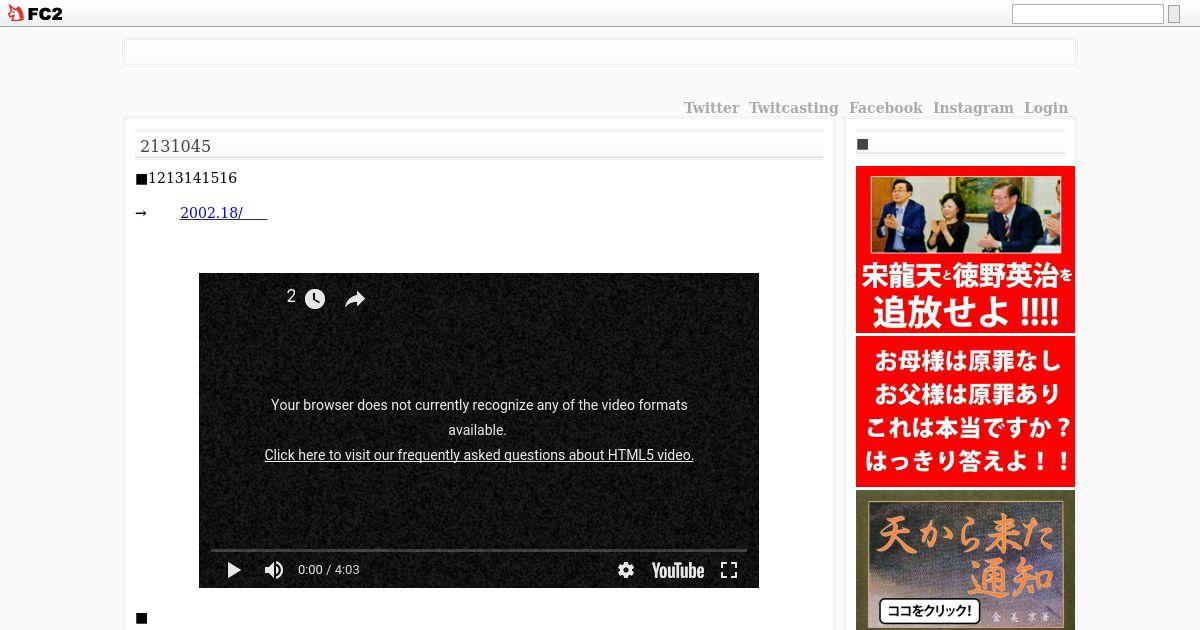Open the HTML5 video FAQ link

[x=479, y=455]
